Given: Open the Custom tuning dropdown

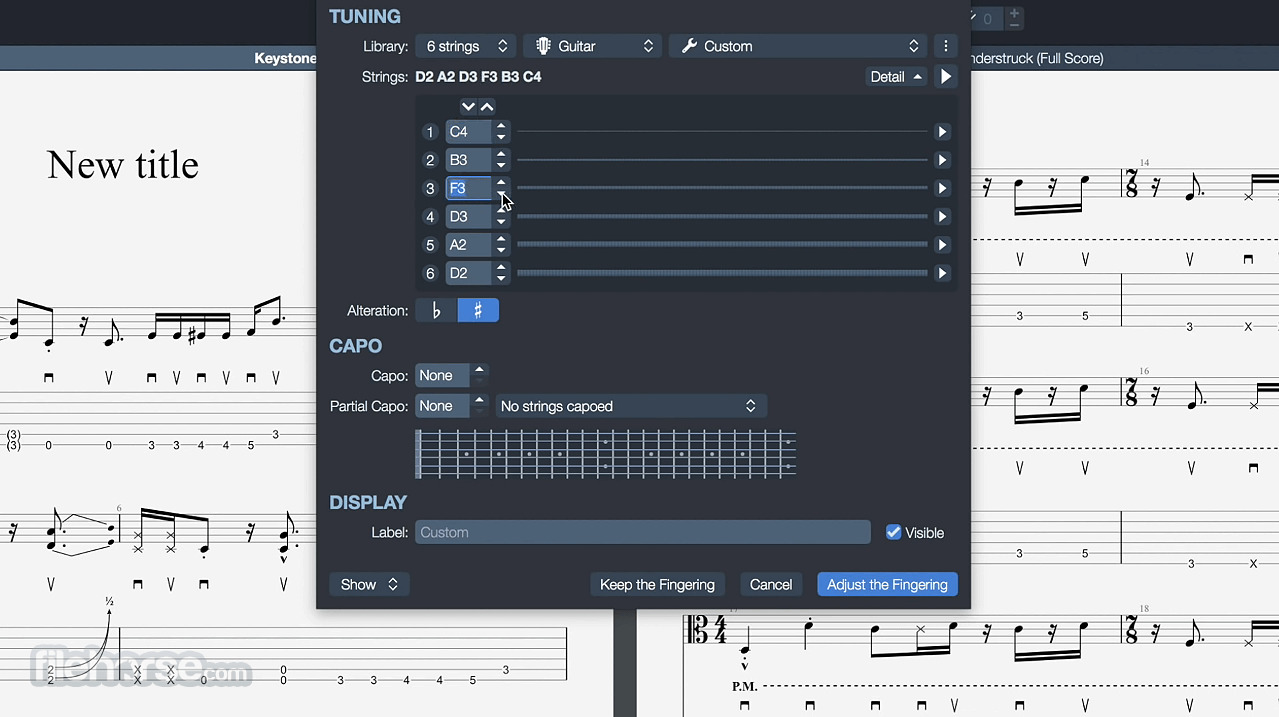Looking at the screenshot, I should pos(799,46).
